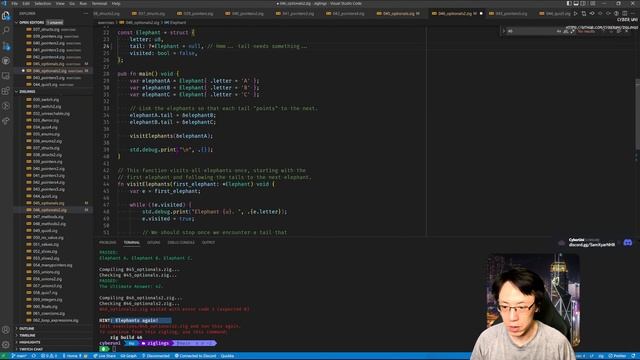Image resolution: width=640 pixels, height=360 pixels.
Task: Open 047_methods.zig in file tree
Action: (x=53, y=217)
